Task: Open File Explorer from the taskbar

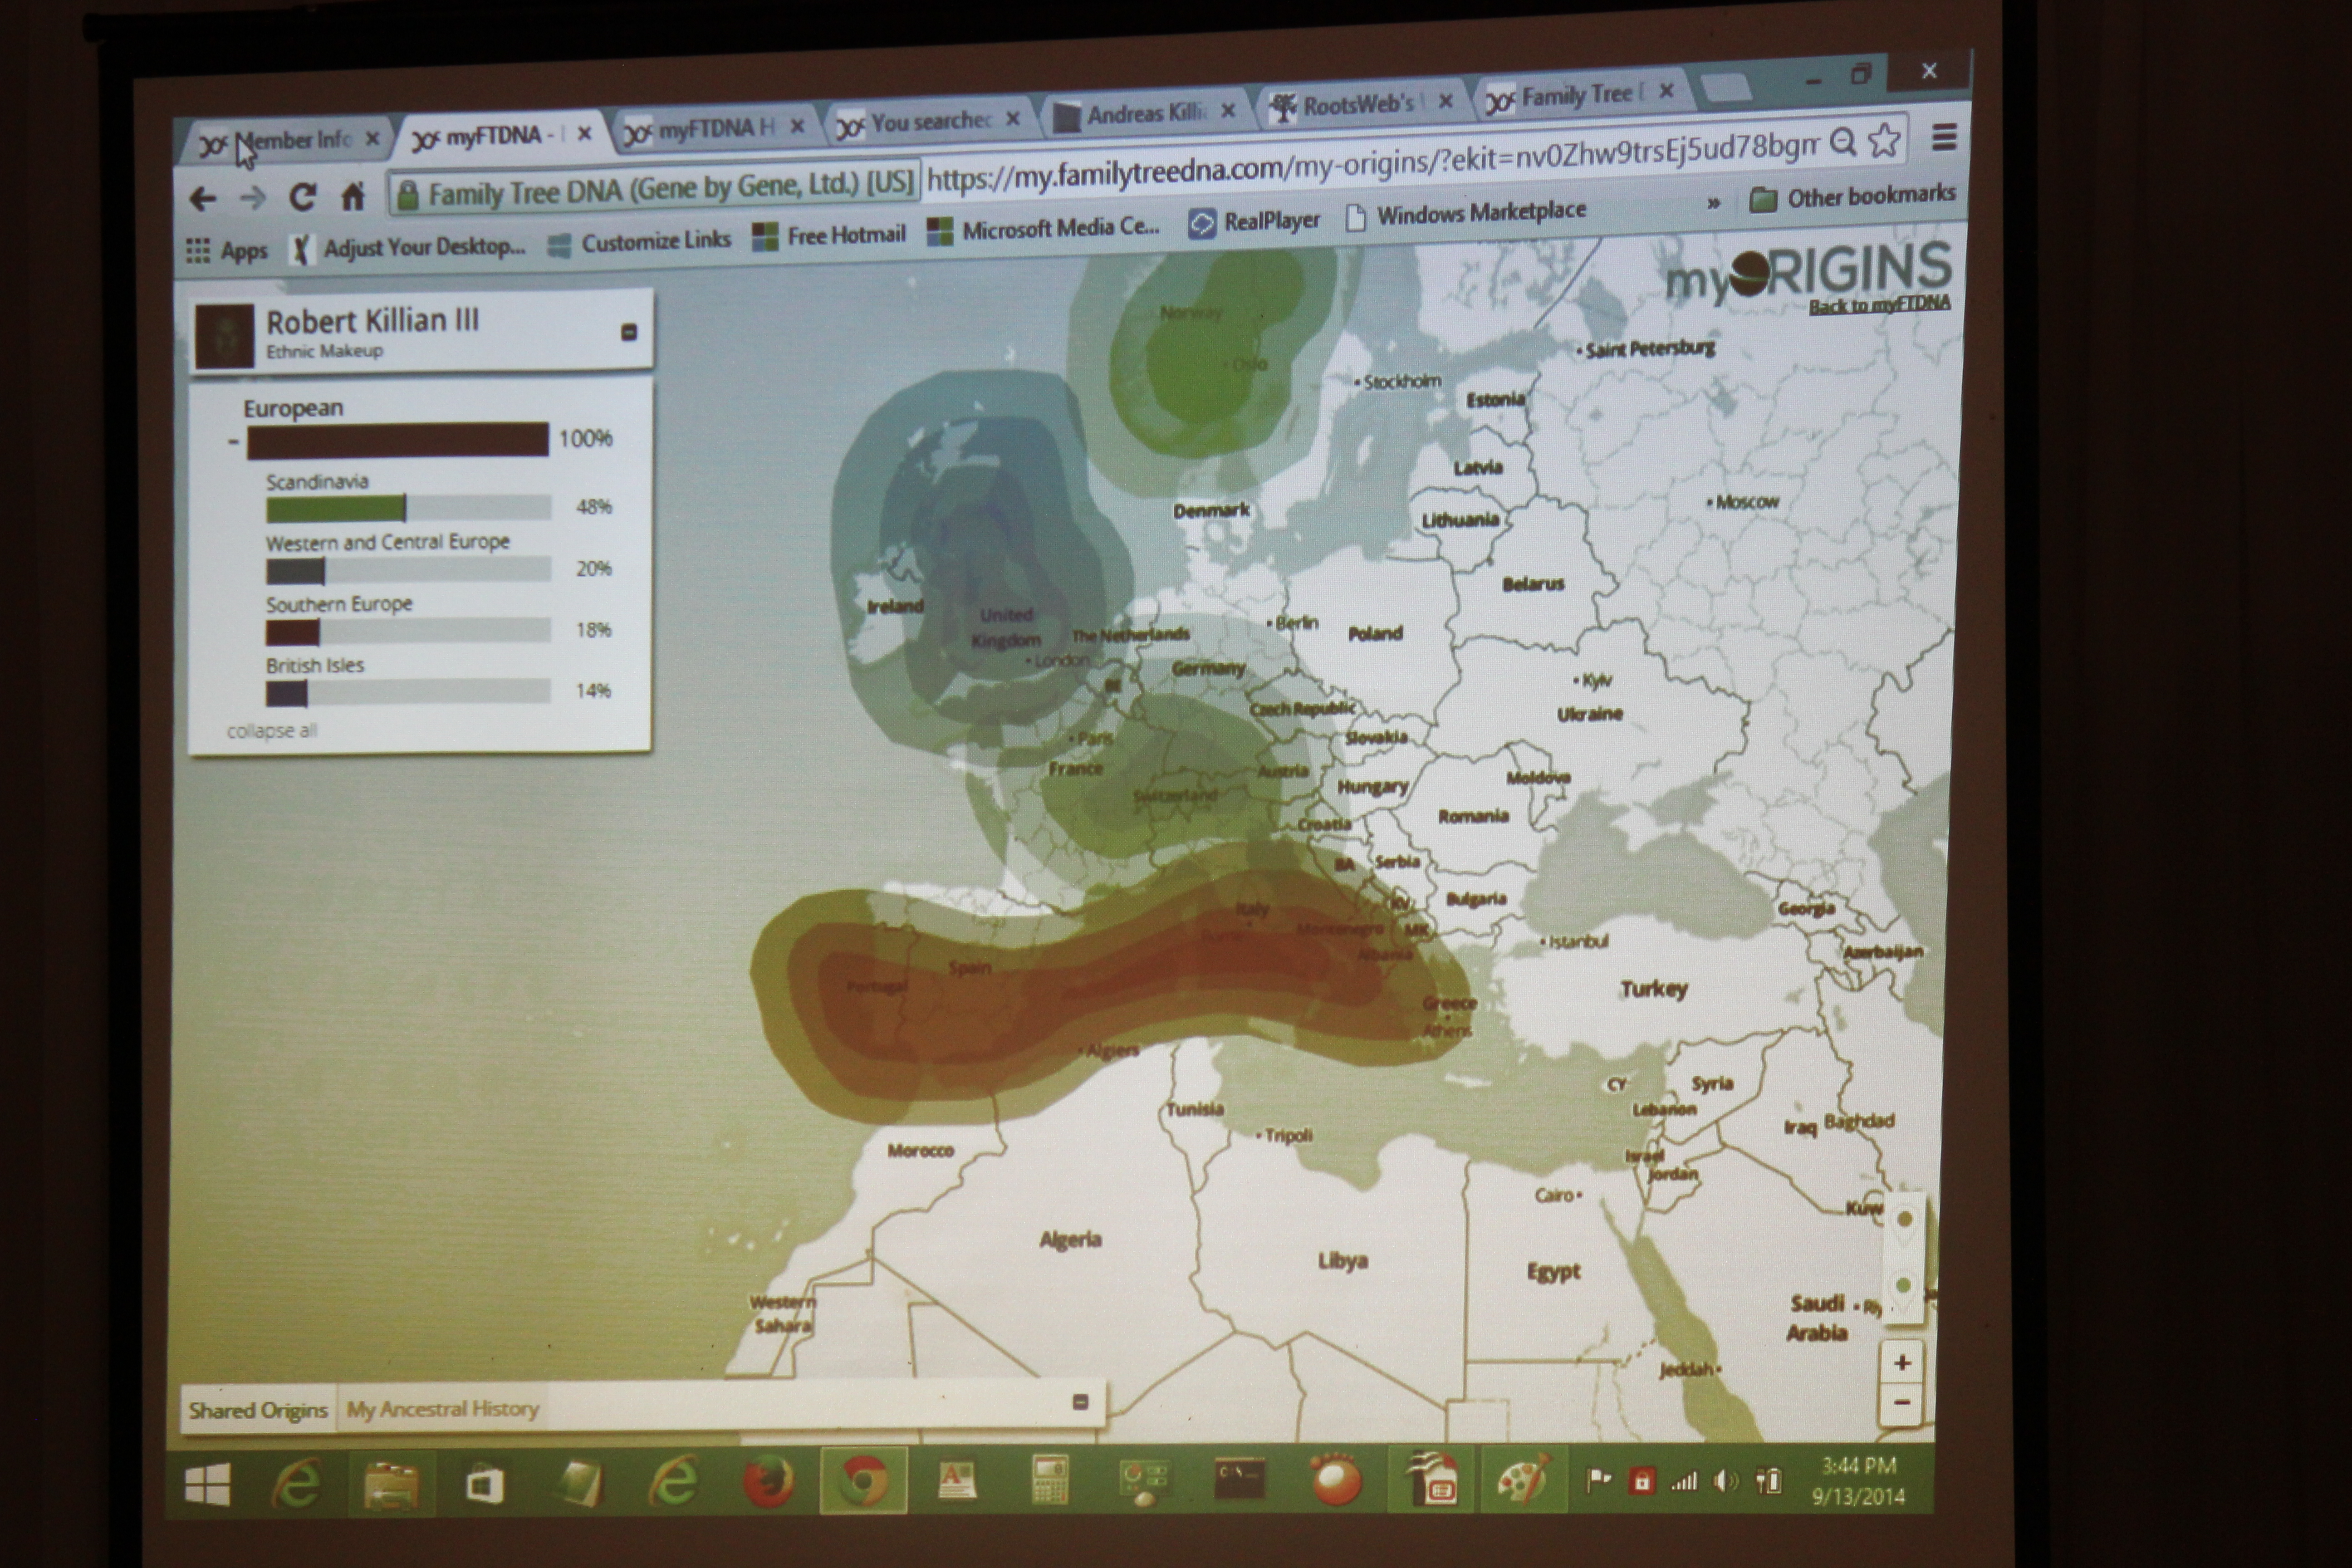Action: 391,1483
